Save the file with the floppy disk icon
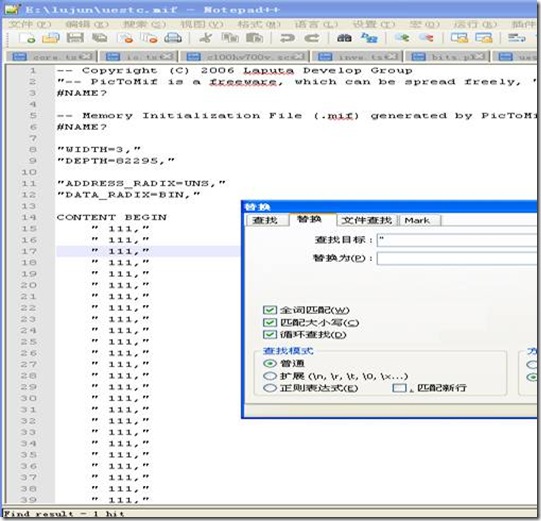Image resolution: width=541 pixels, height=521 pixels. tap(75, 38)
